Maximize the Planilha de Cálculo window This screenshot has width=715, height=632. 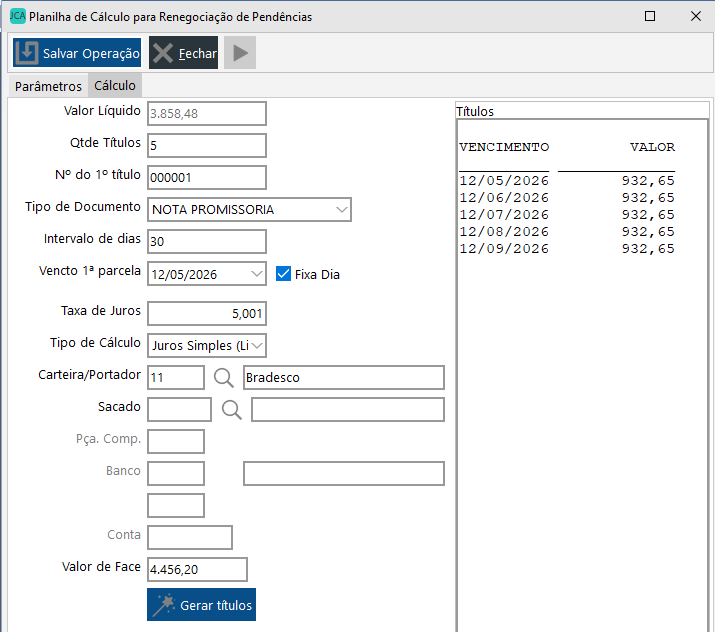coord(650,17)
